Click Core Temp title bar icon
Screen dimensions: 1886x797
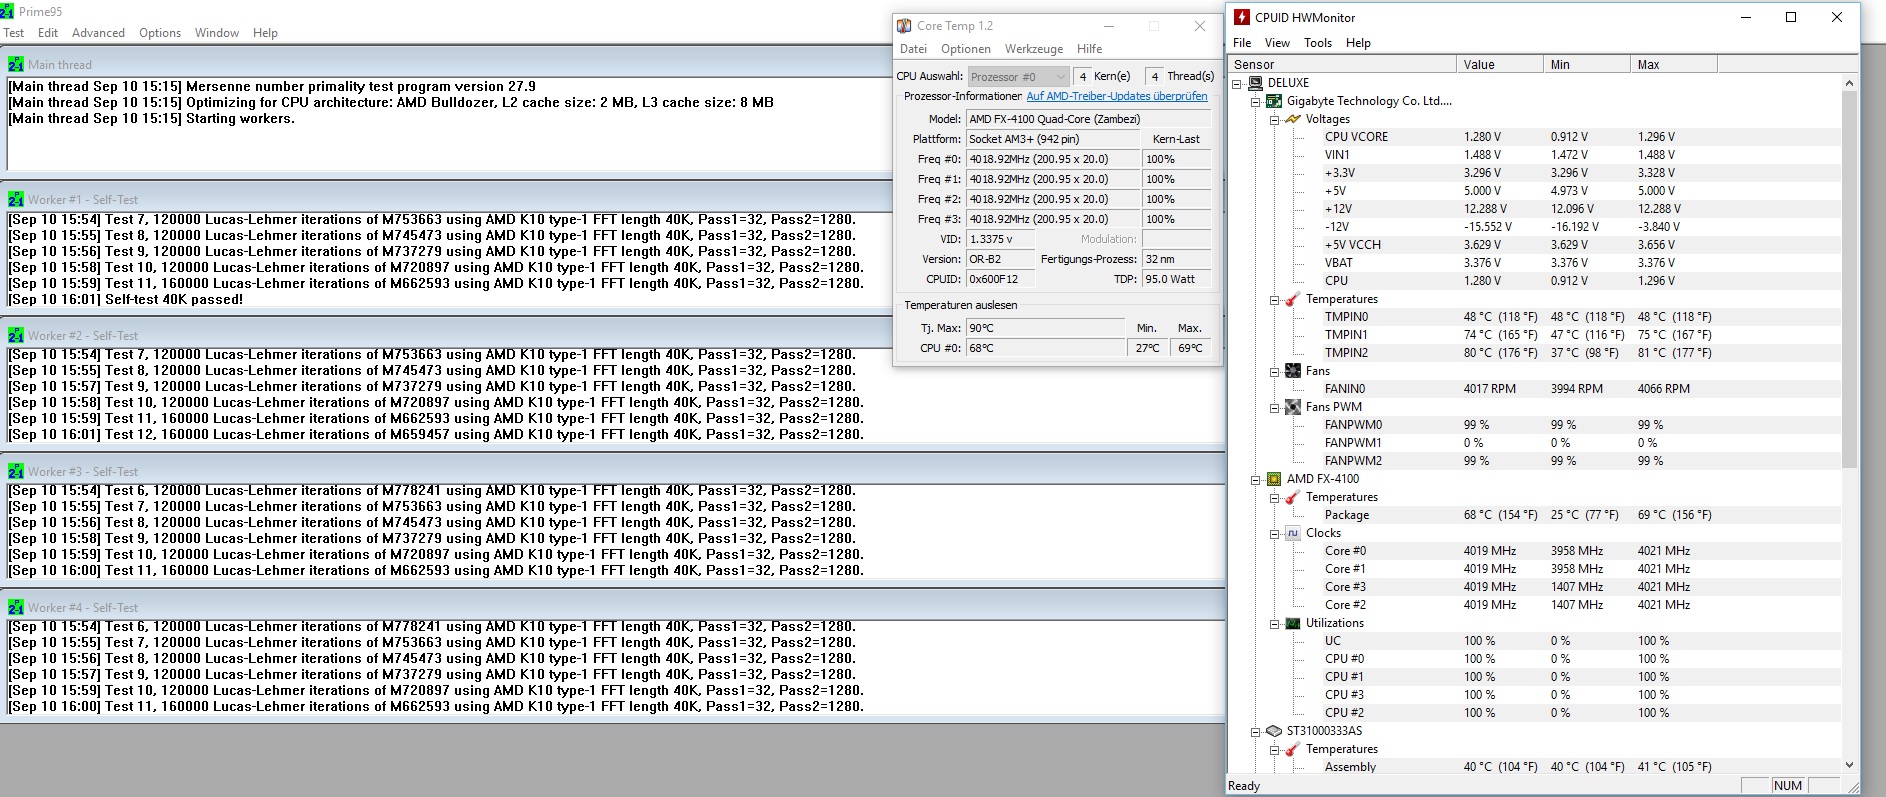point(904,26)
